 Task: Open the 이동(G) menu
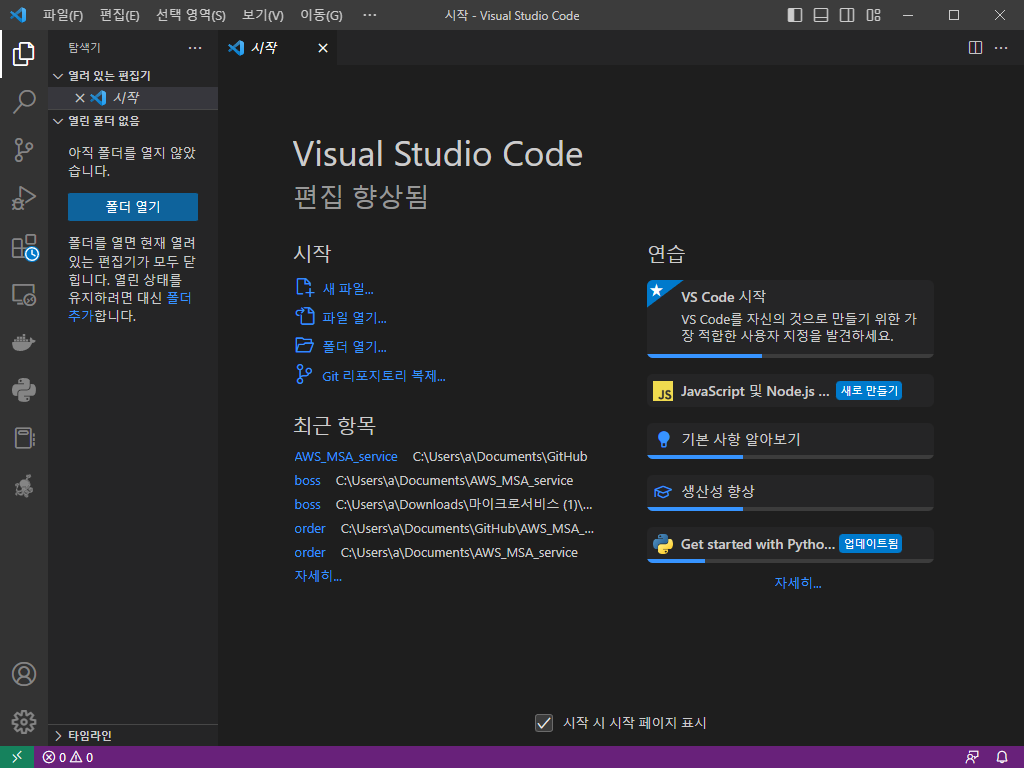tap(321, 15)
